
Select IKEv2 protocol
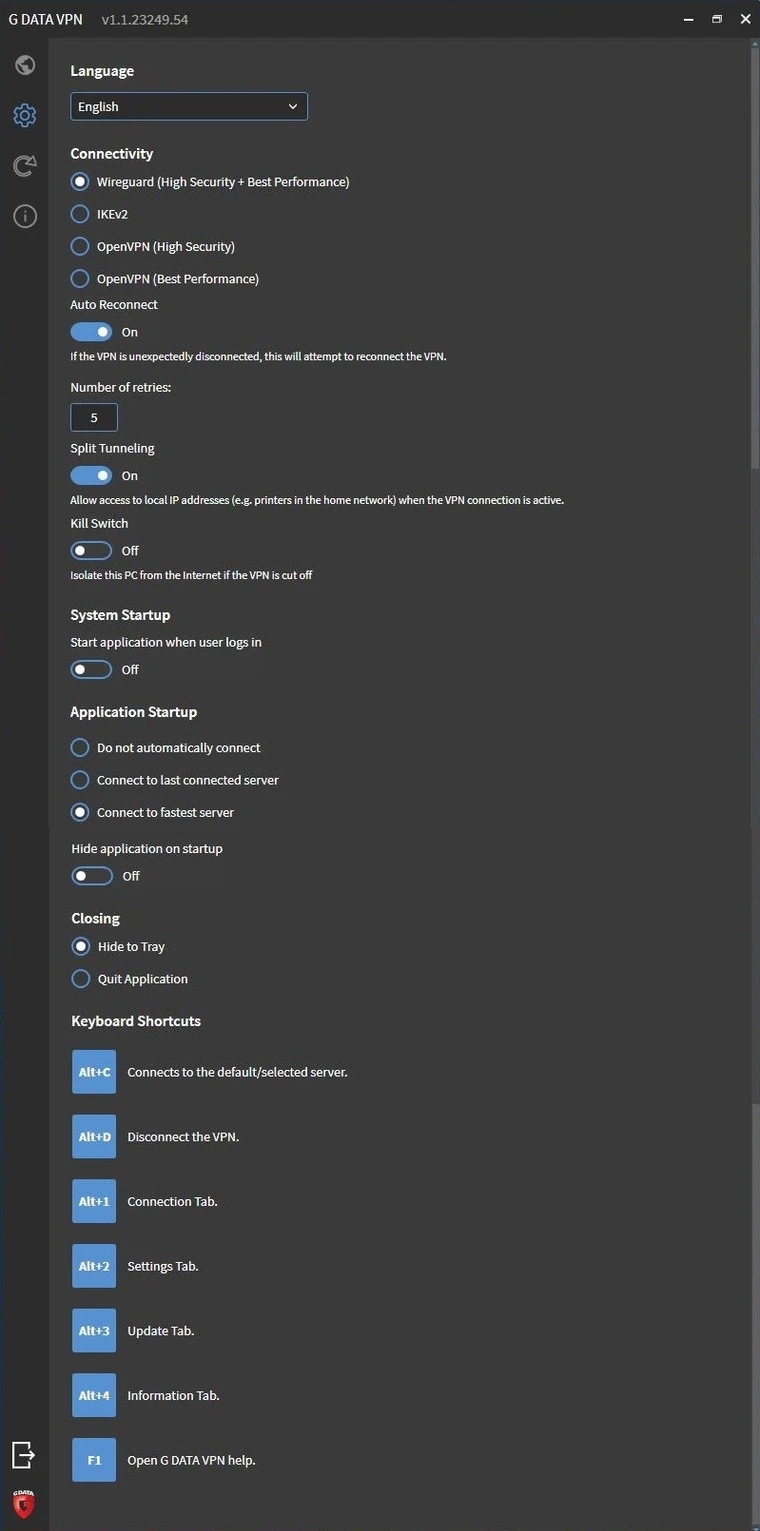coord(80,214)
